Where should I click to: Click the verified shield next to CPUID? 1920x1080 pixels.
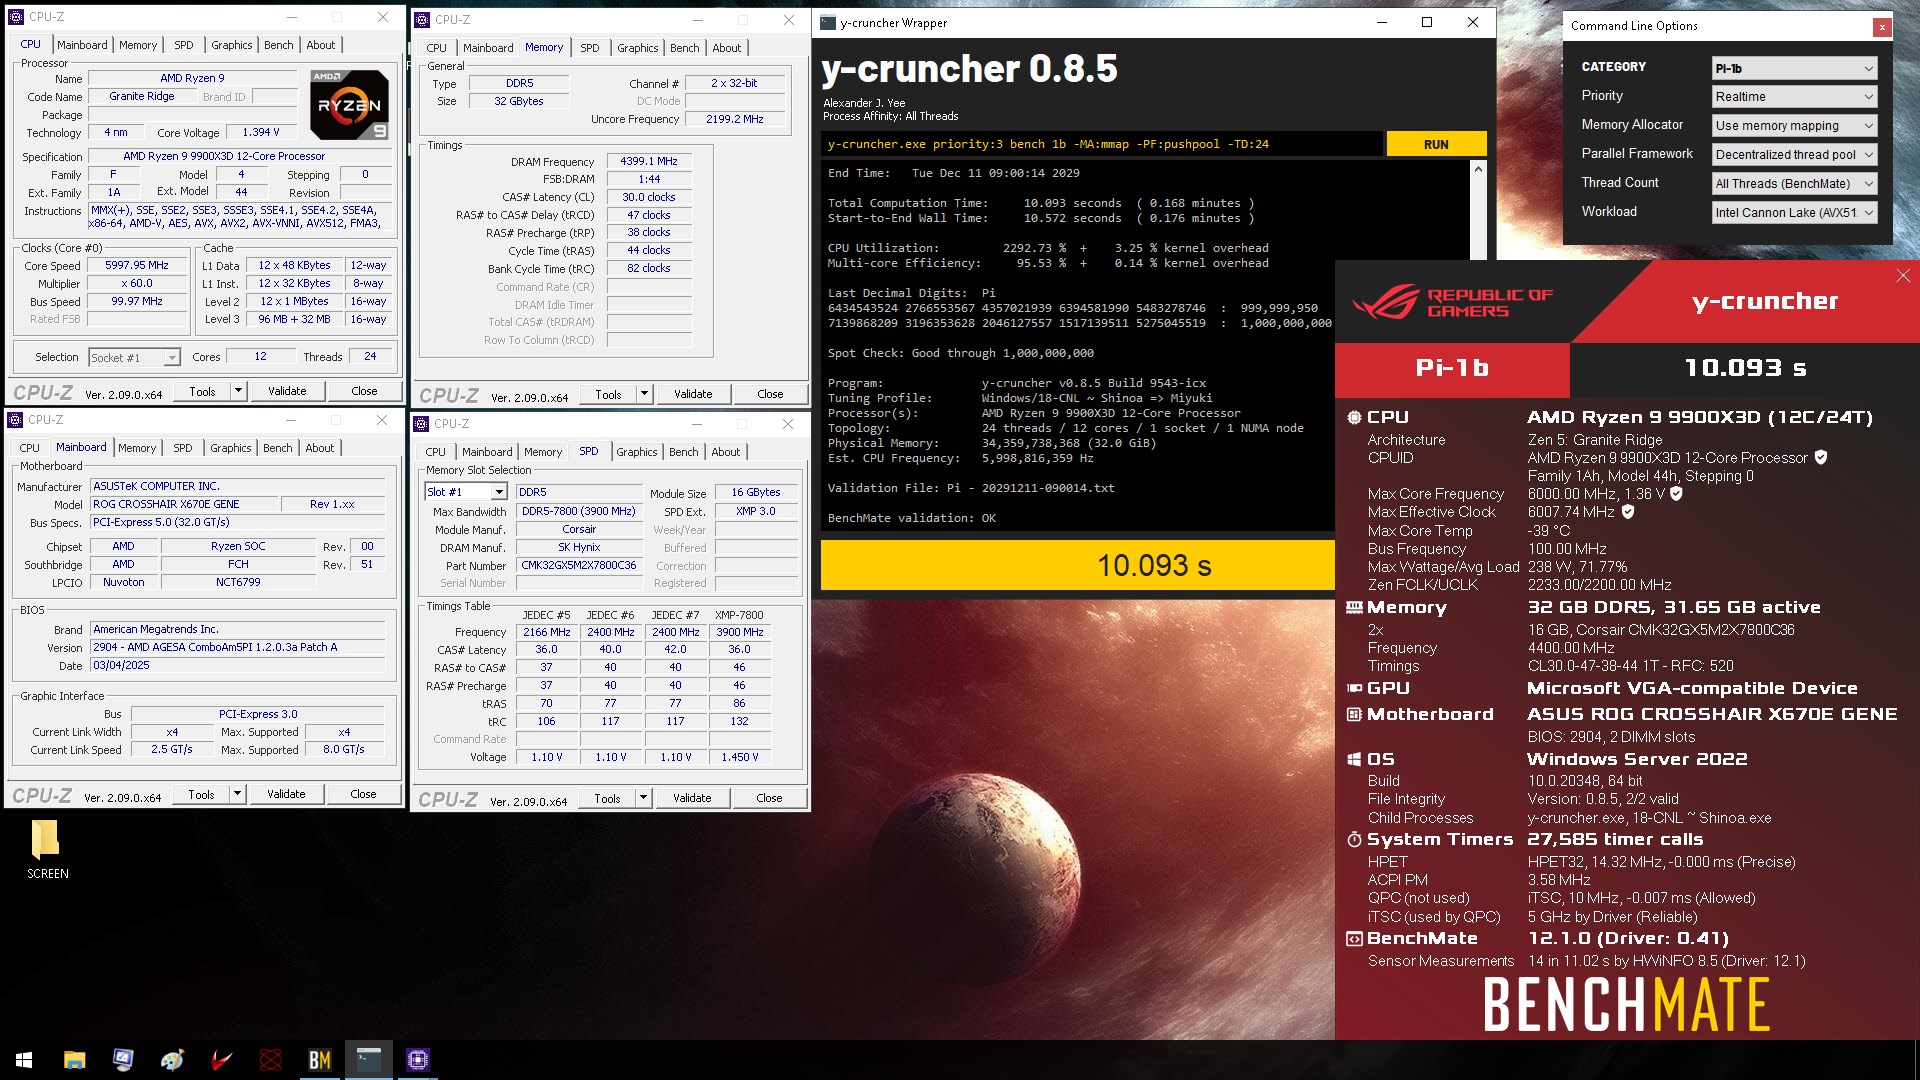coord(1821,457)
